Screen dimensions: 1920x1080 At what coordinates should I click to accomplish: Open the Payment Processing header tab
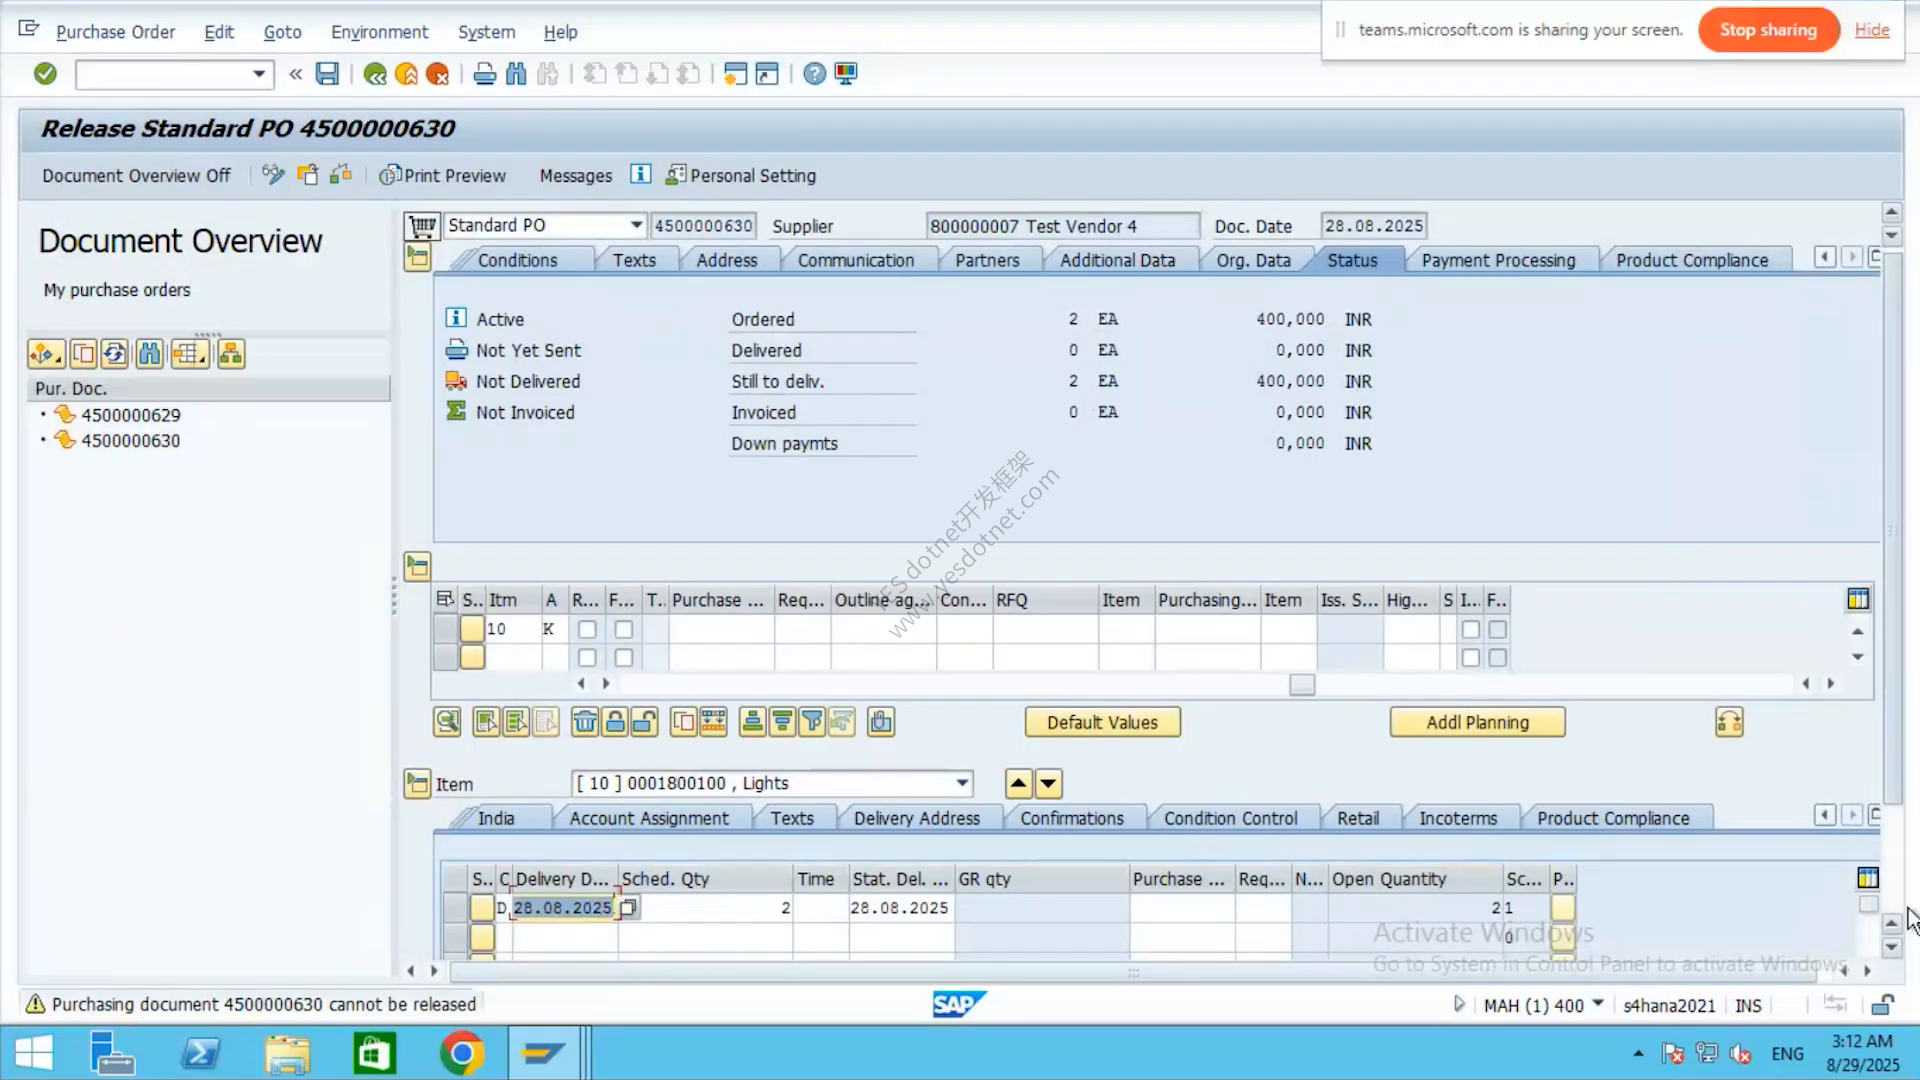click(x=1498, y=260)
